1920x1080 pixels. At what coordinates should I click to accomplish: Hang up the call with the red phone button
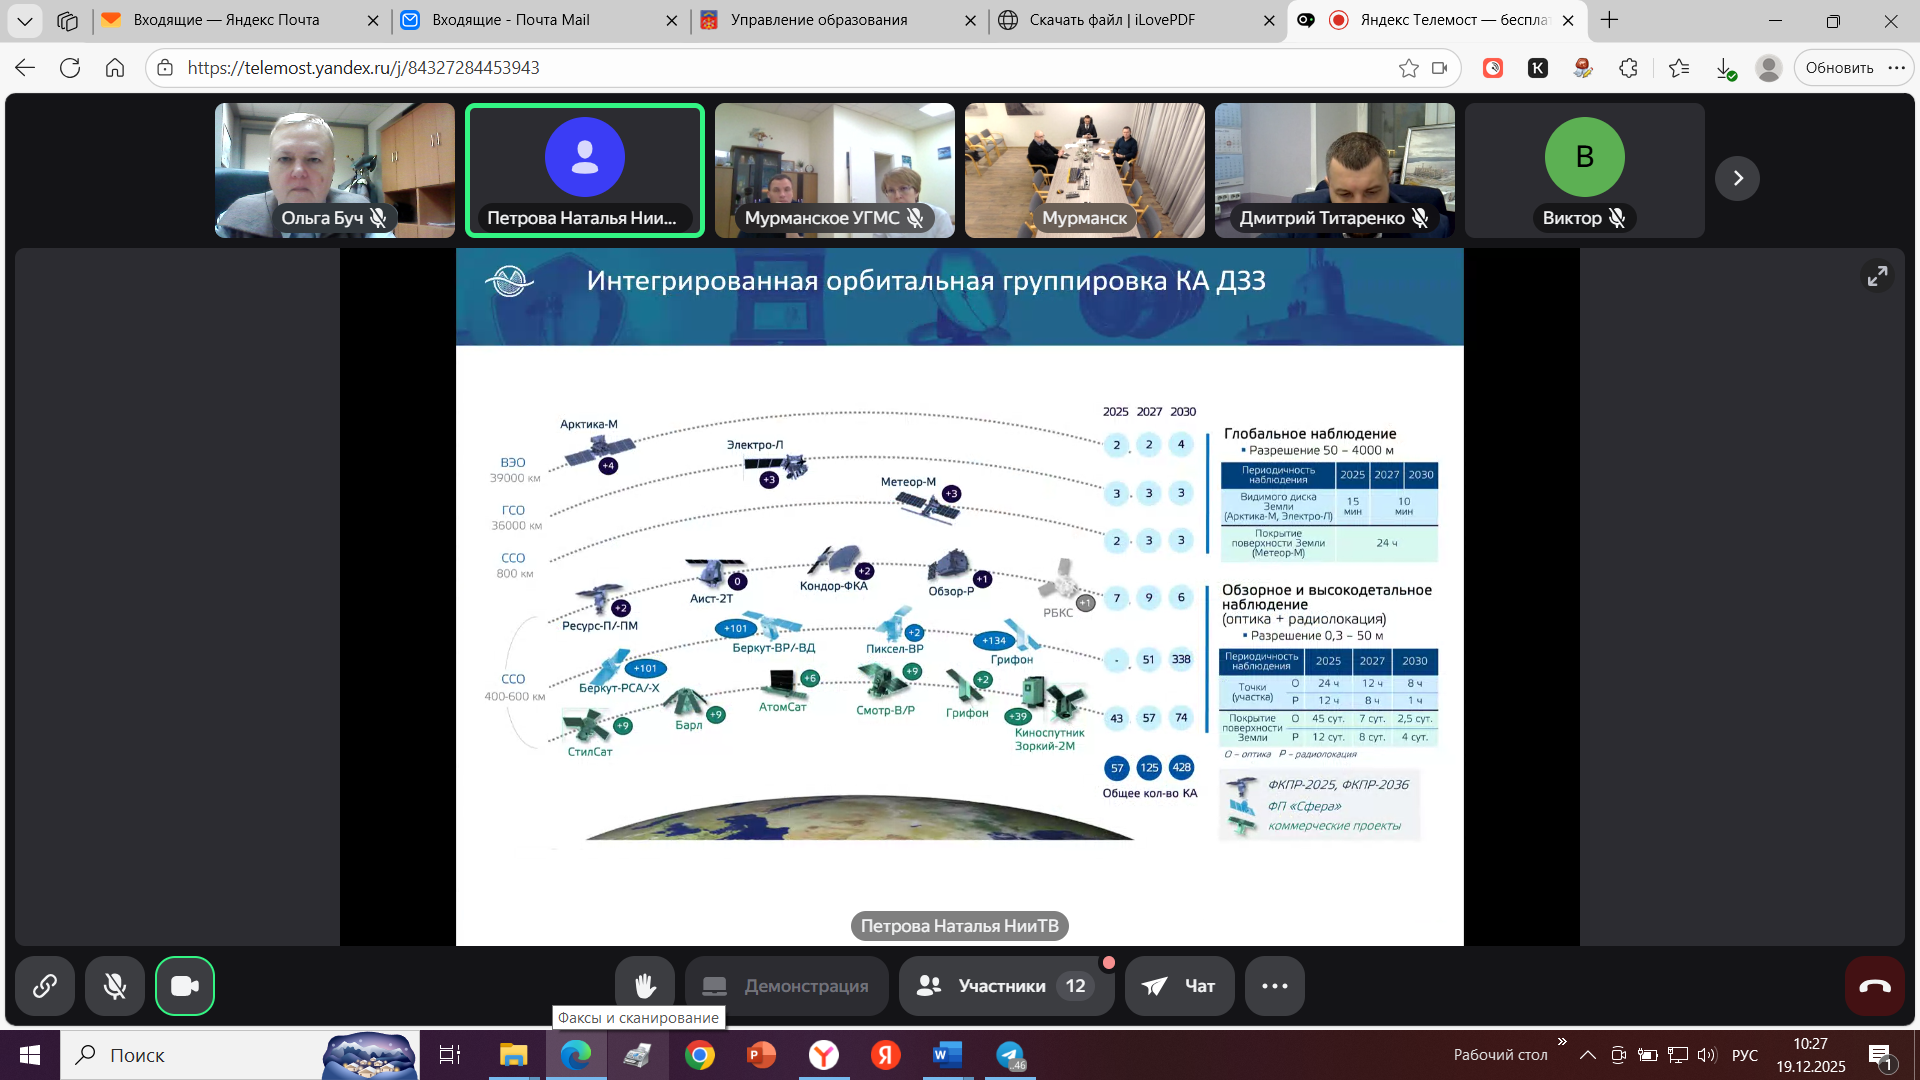1874,986
